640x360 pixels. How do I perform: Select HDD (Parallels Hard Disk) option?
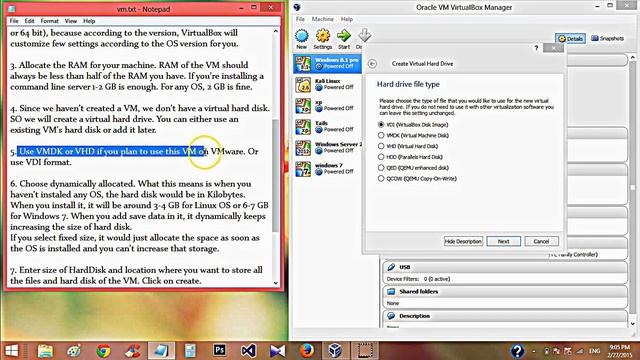(410, 157)
